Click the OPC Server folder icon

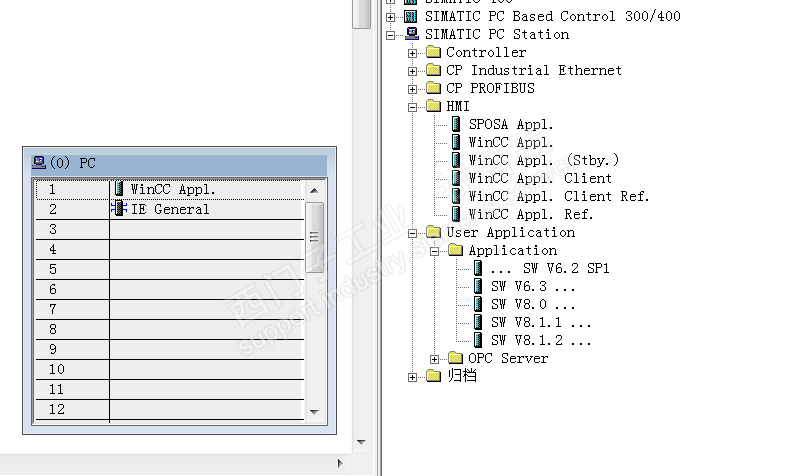coord(455,358)
